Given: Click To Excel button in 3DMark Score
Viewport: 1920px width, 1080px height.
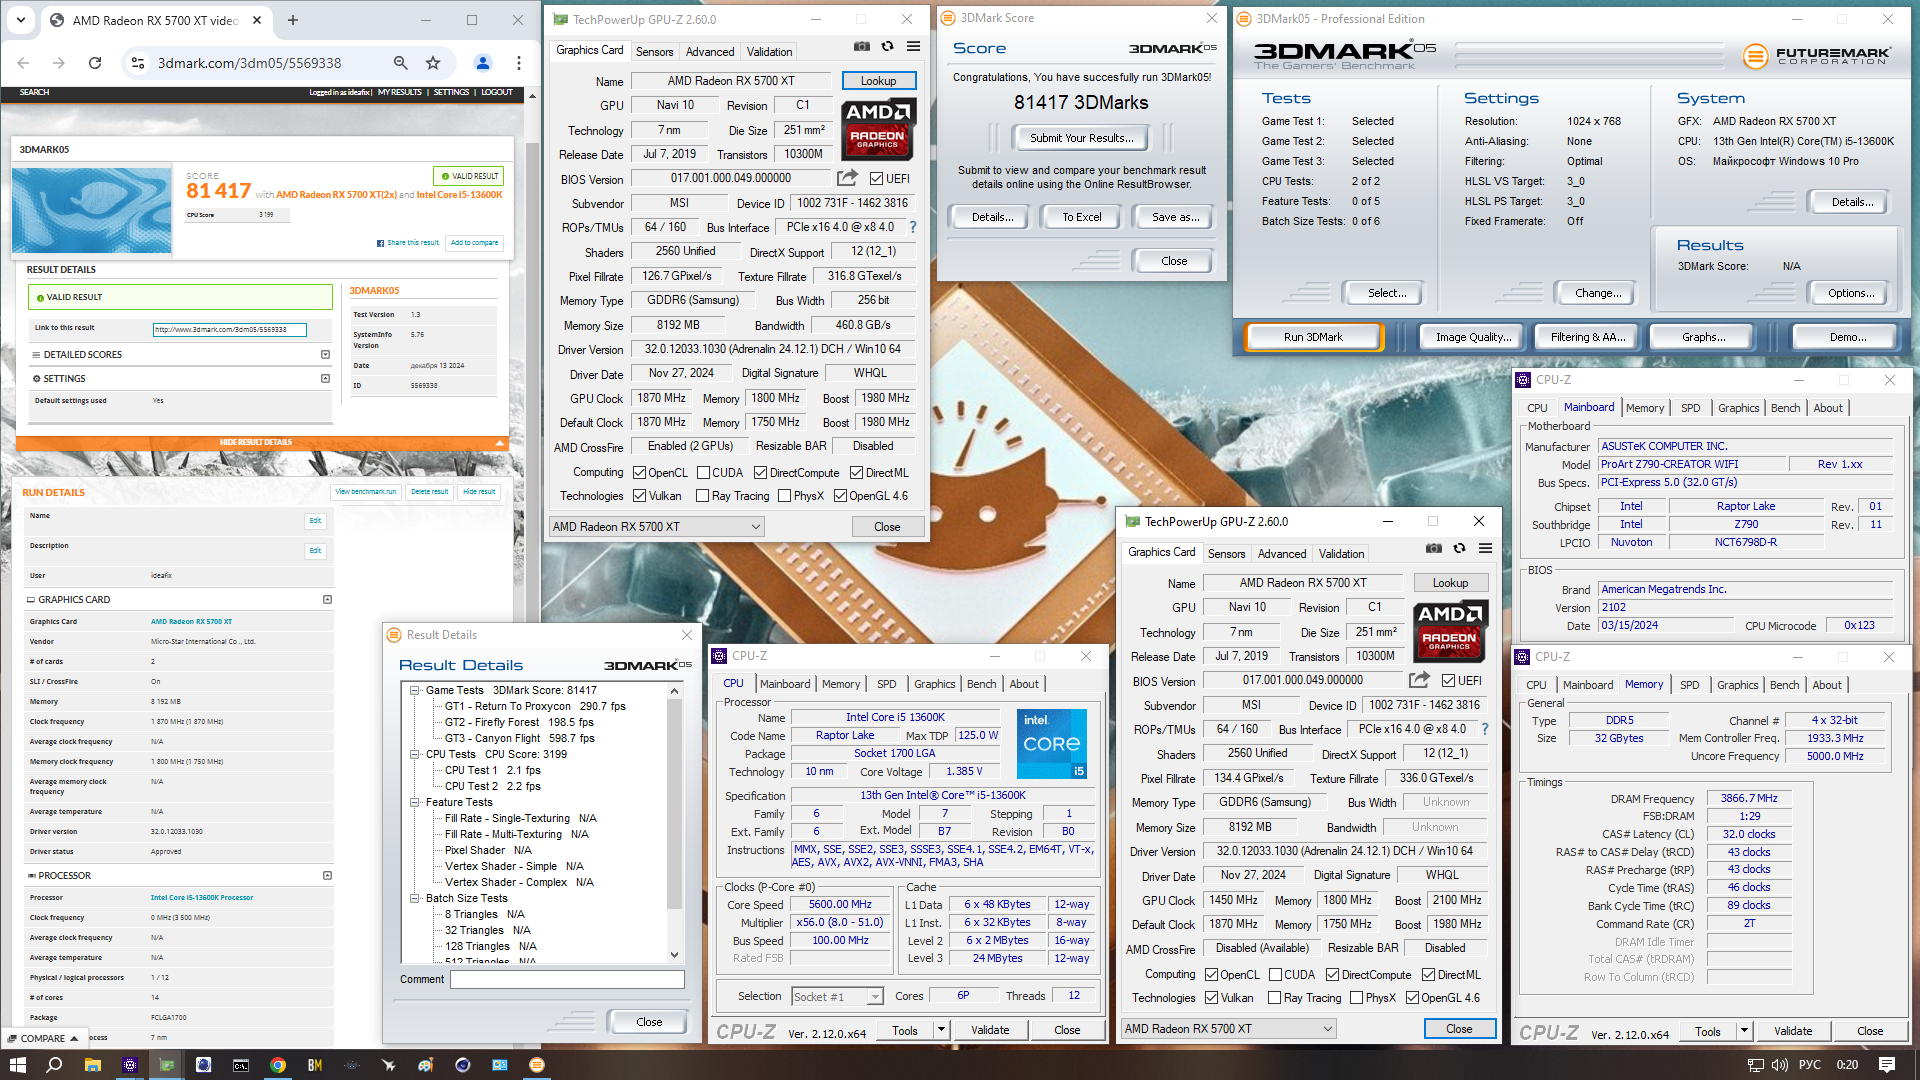Looking at the screenshot, I should [x=1081, y=217].
